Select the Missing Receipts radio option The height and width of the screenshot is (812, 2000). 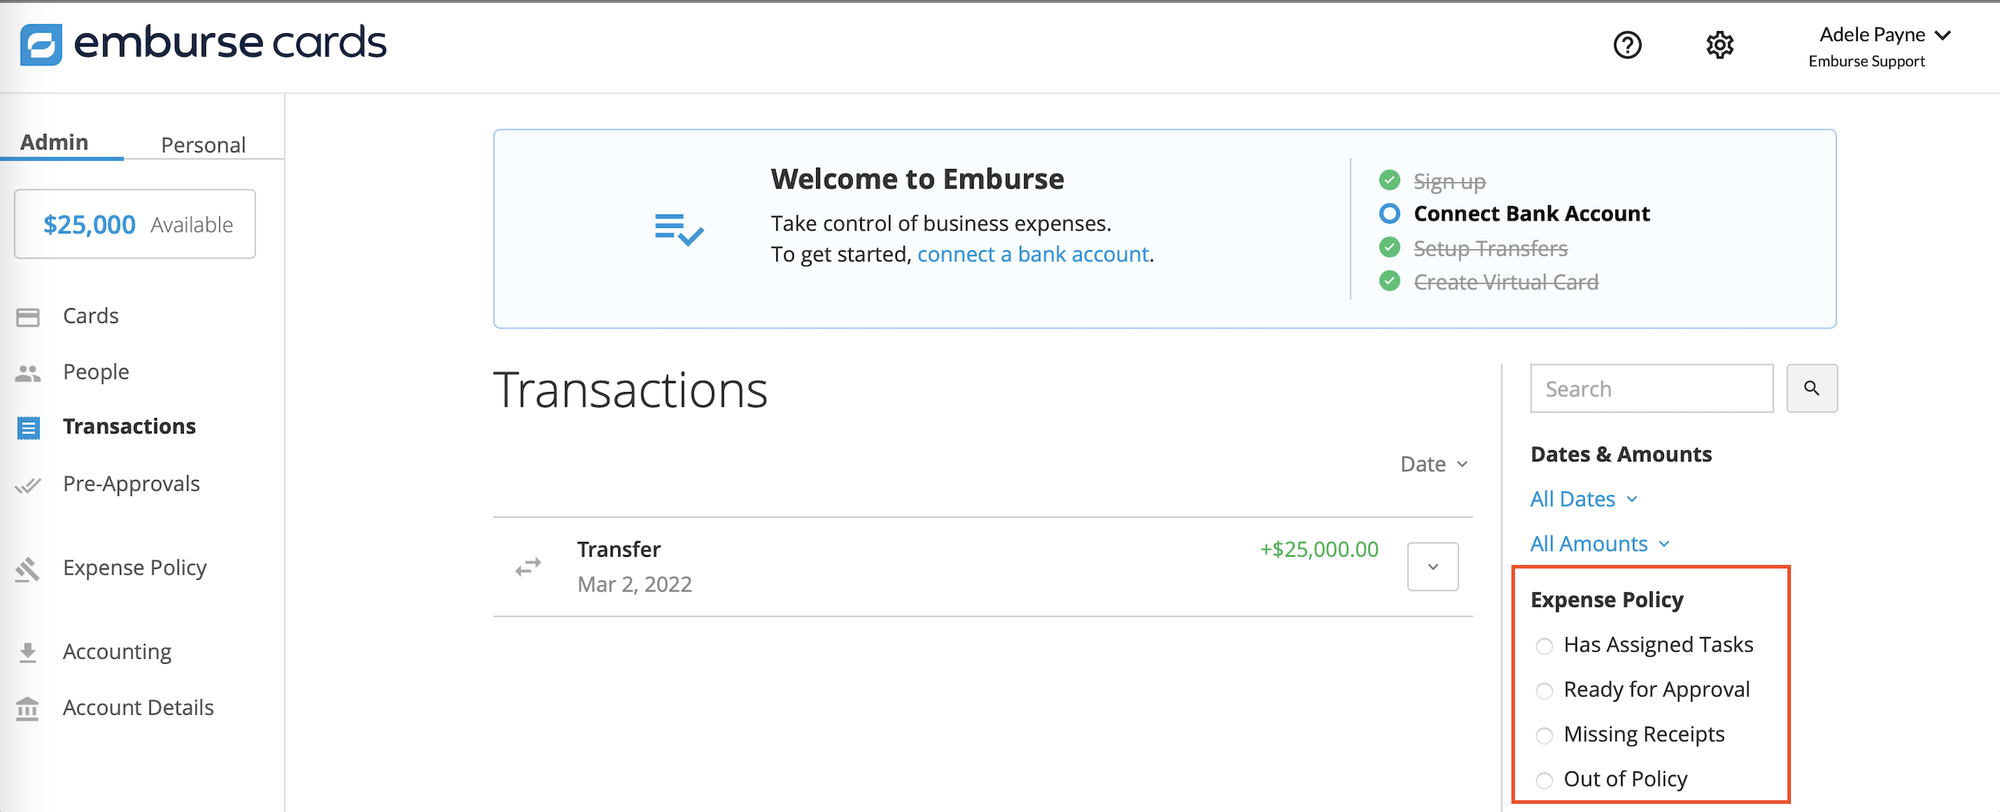(x=1544, y=736)
